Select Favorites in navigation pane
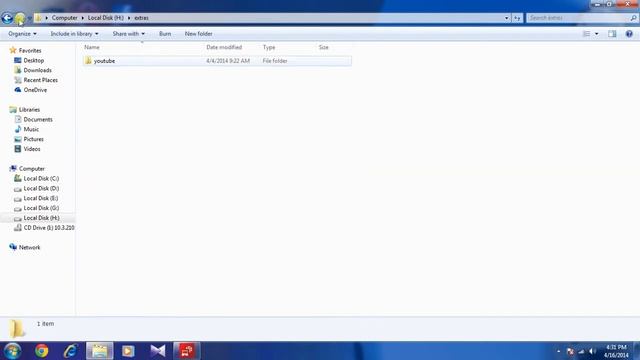The image size is (640, 360). 30,51
